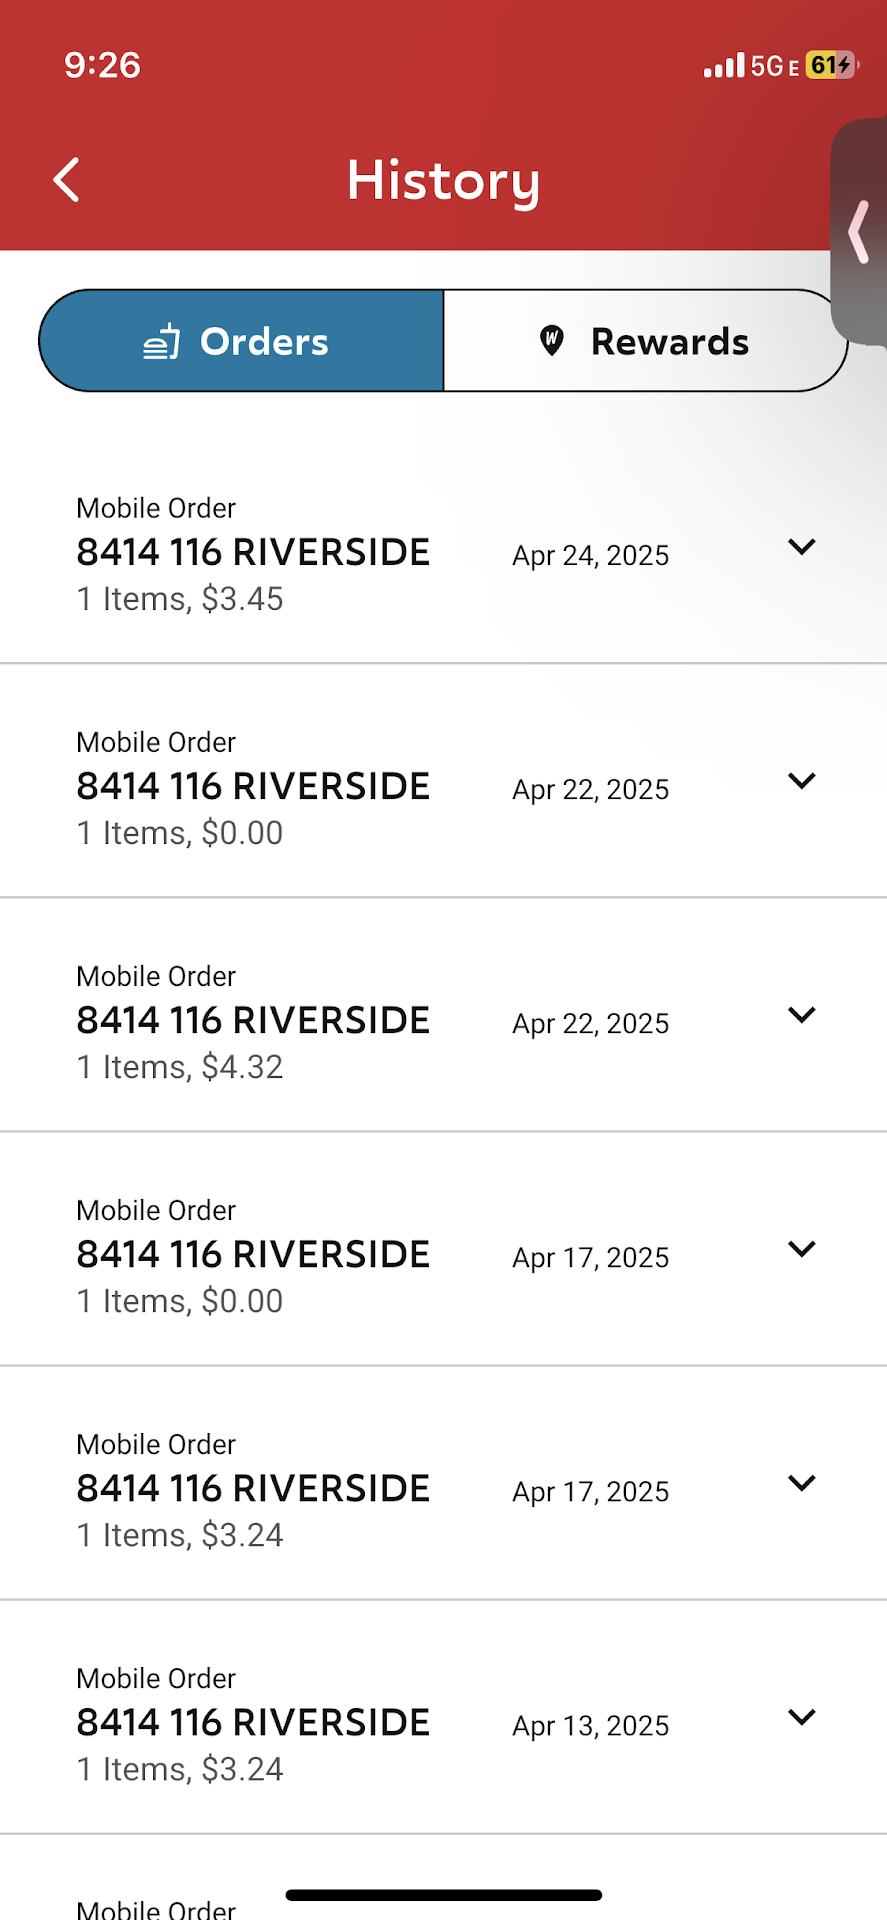Tap the back arrow in header
The image size is (887, 1920).
point(66,180)
